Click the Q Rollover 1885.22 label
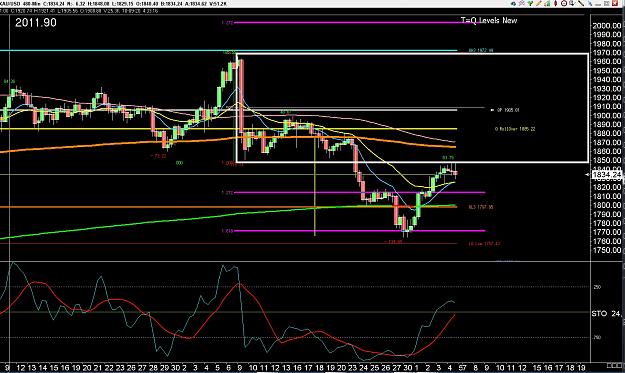This screenshot has height=373, width=625. pos(515,129)
